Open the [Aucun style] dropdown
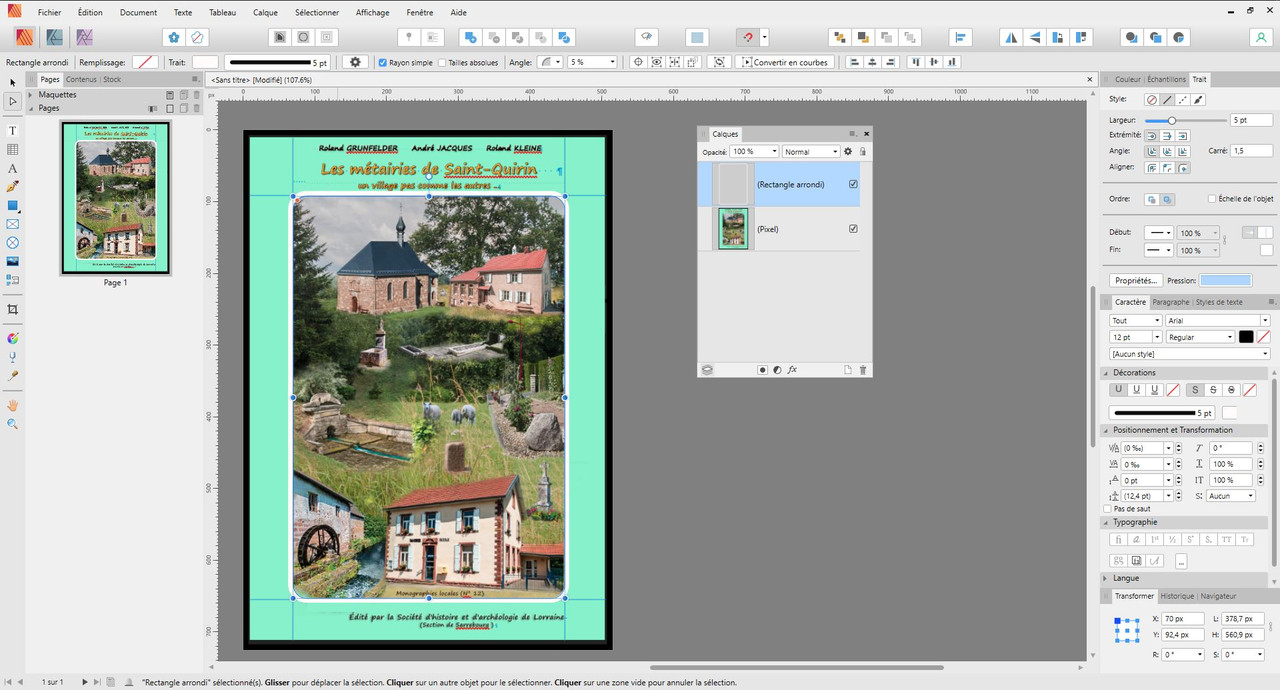The image size is (1280, 690). (x=1189, y=354)
